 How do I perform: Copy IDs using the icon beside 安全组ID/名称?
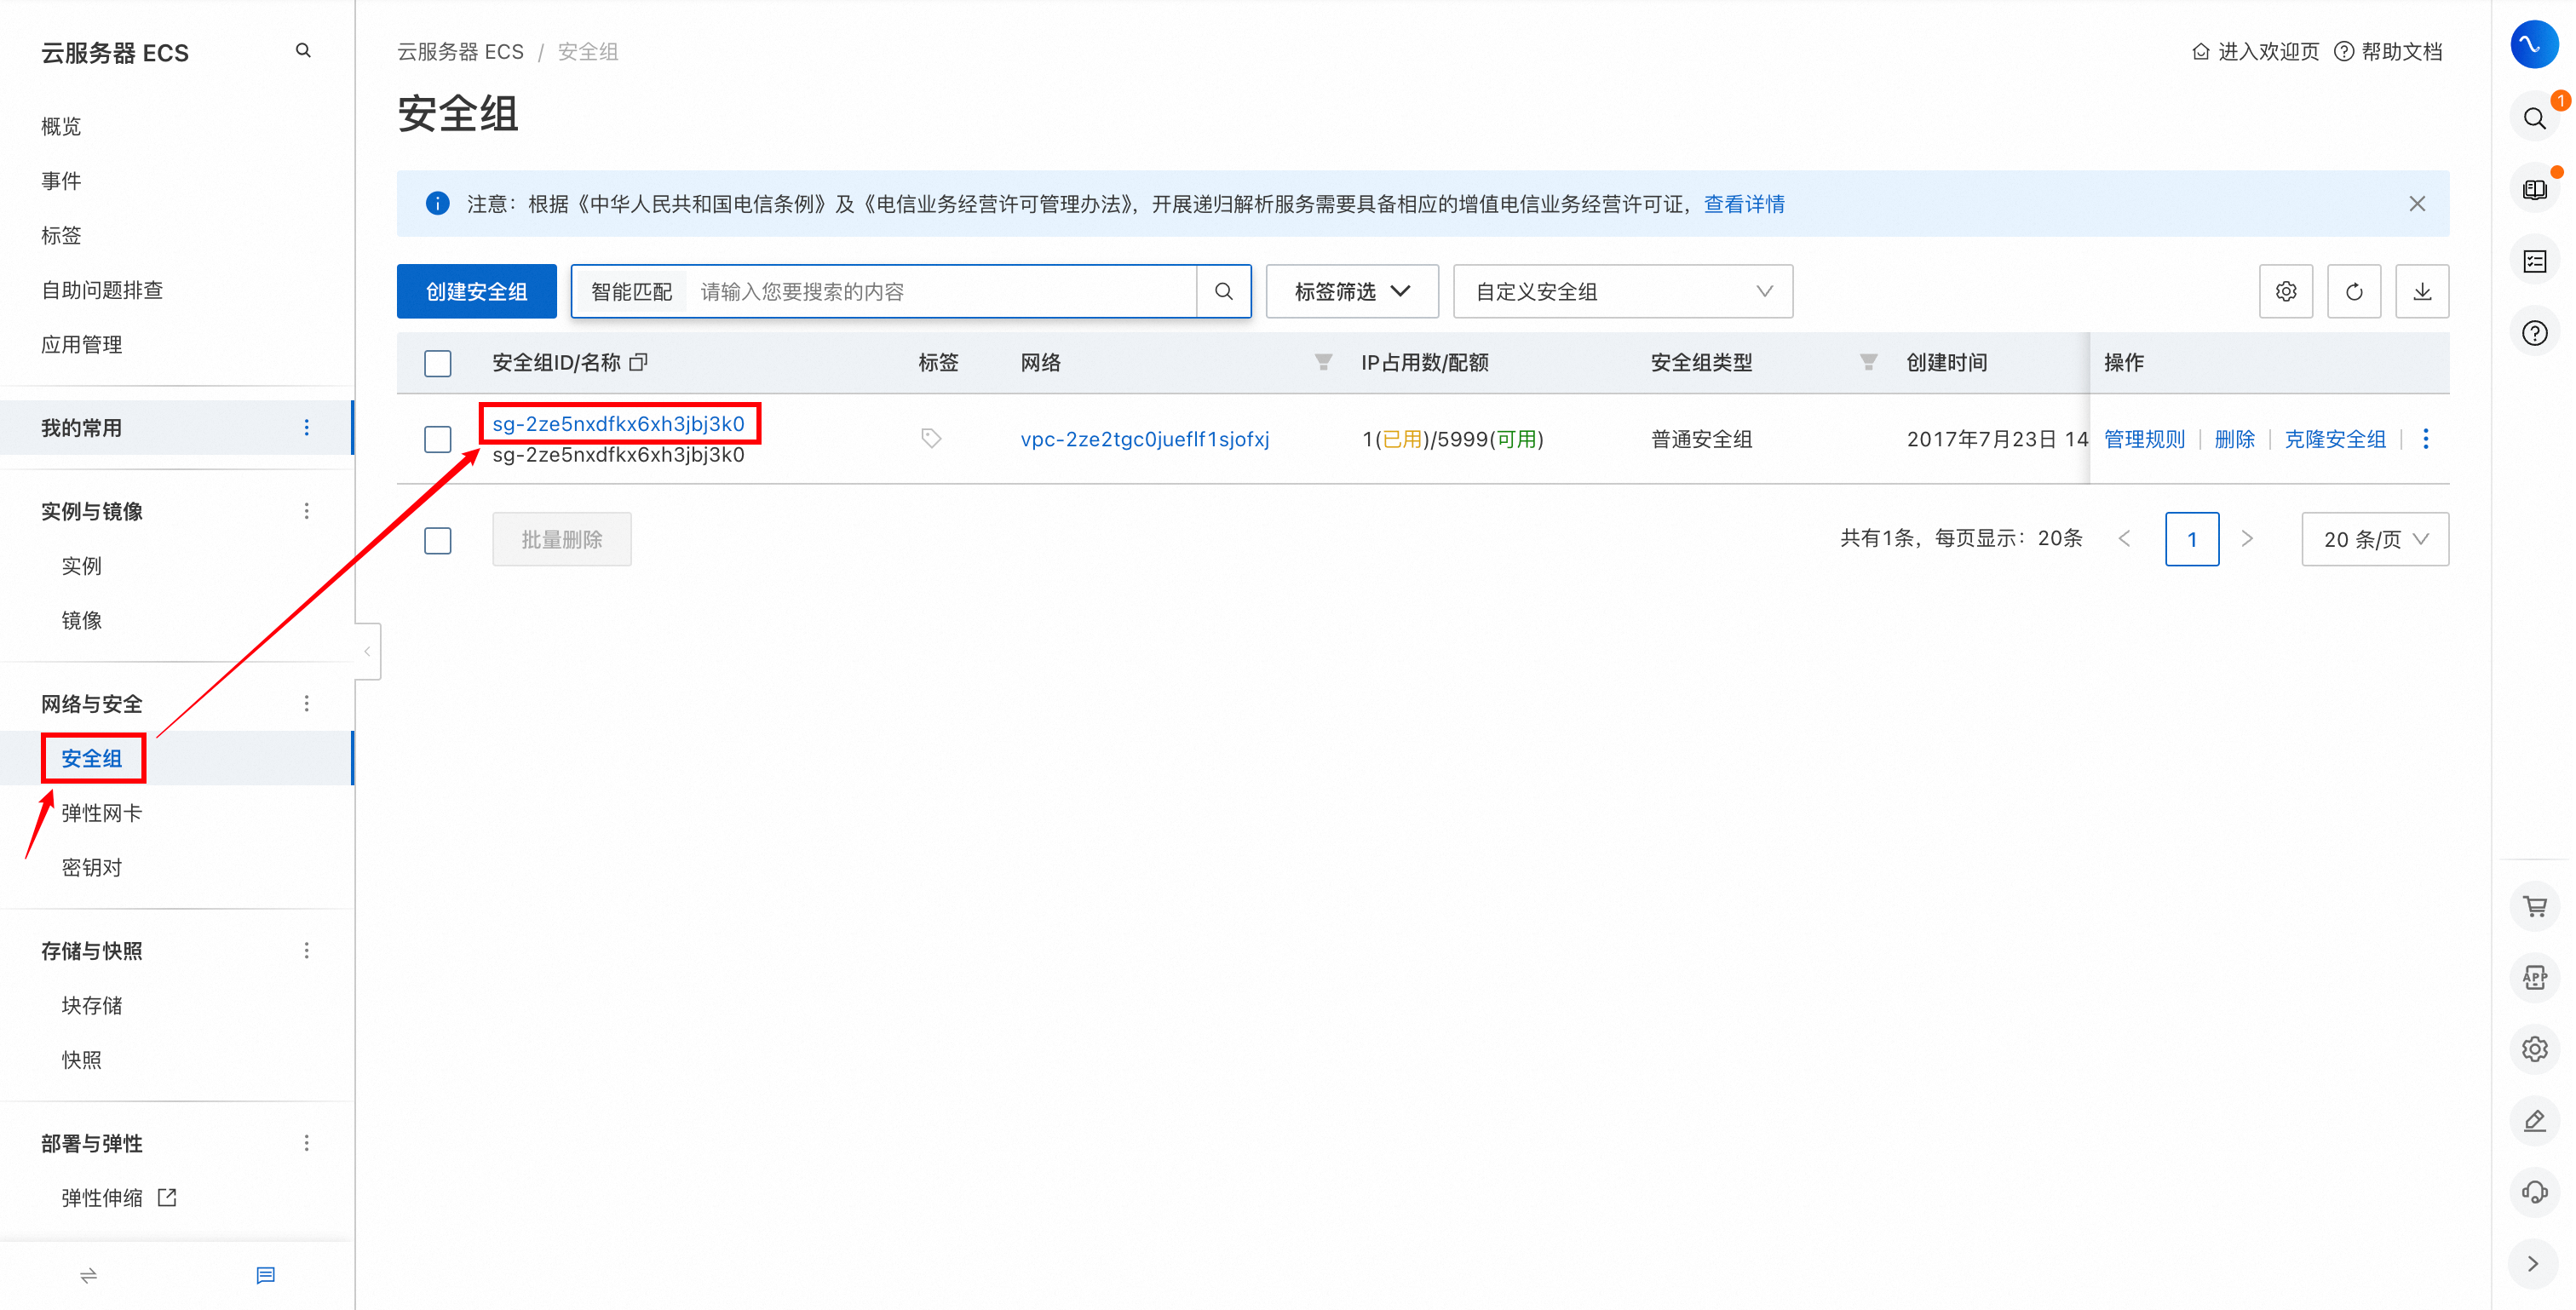point(638,362)
